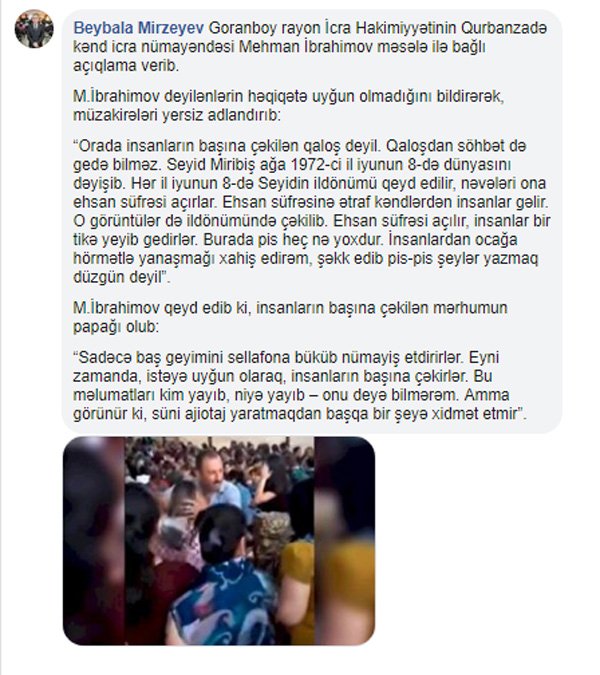The image size is (600, 675).
Task: Open the attached crowd video thumbnail
Action: pos(219,540)
